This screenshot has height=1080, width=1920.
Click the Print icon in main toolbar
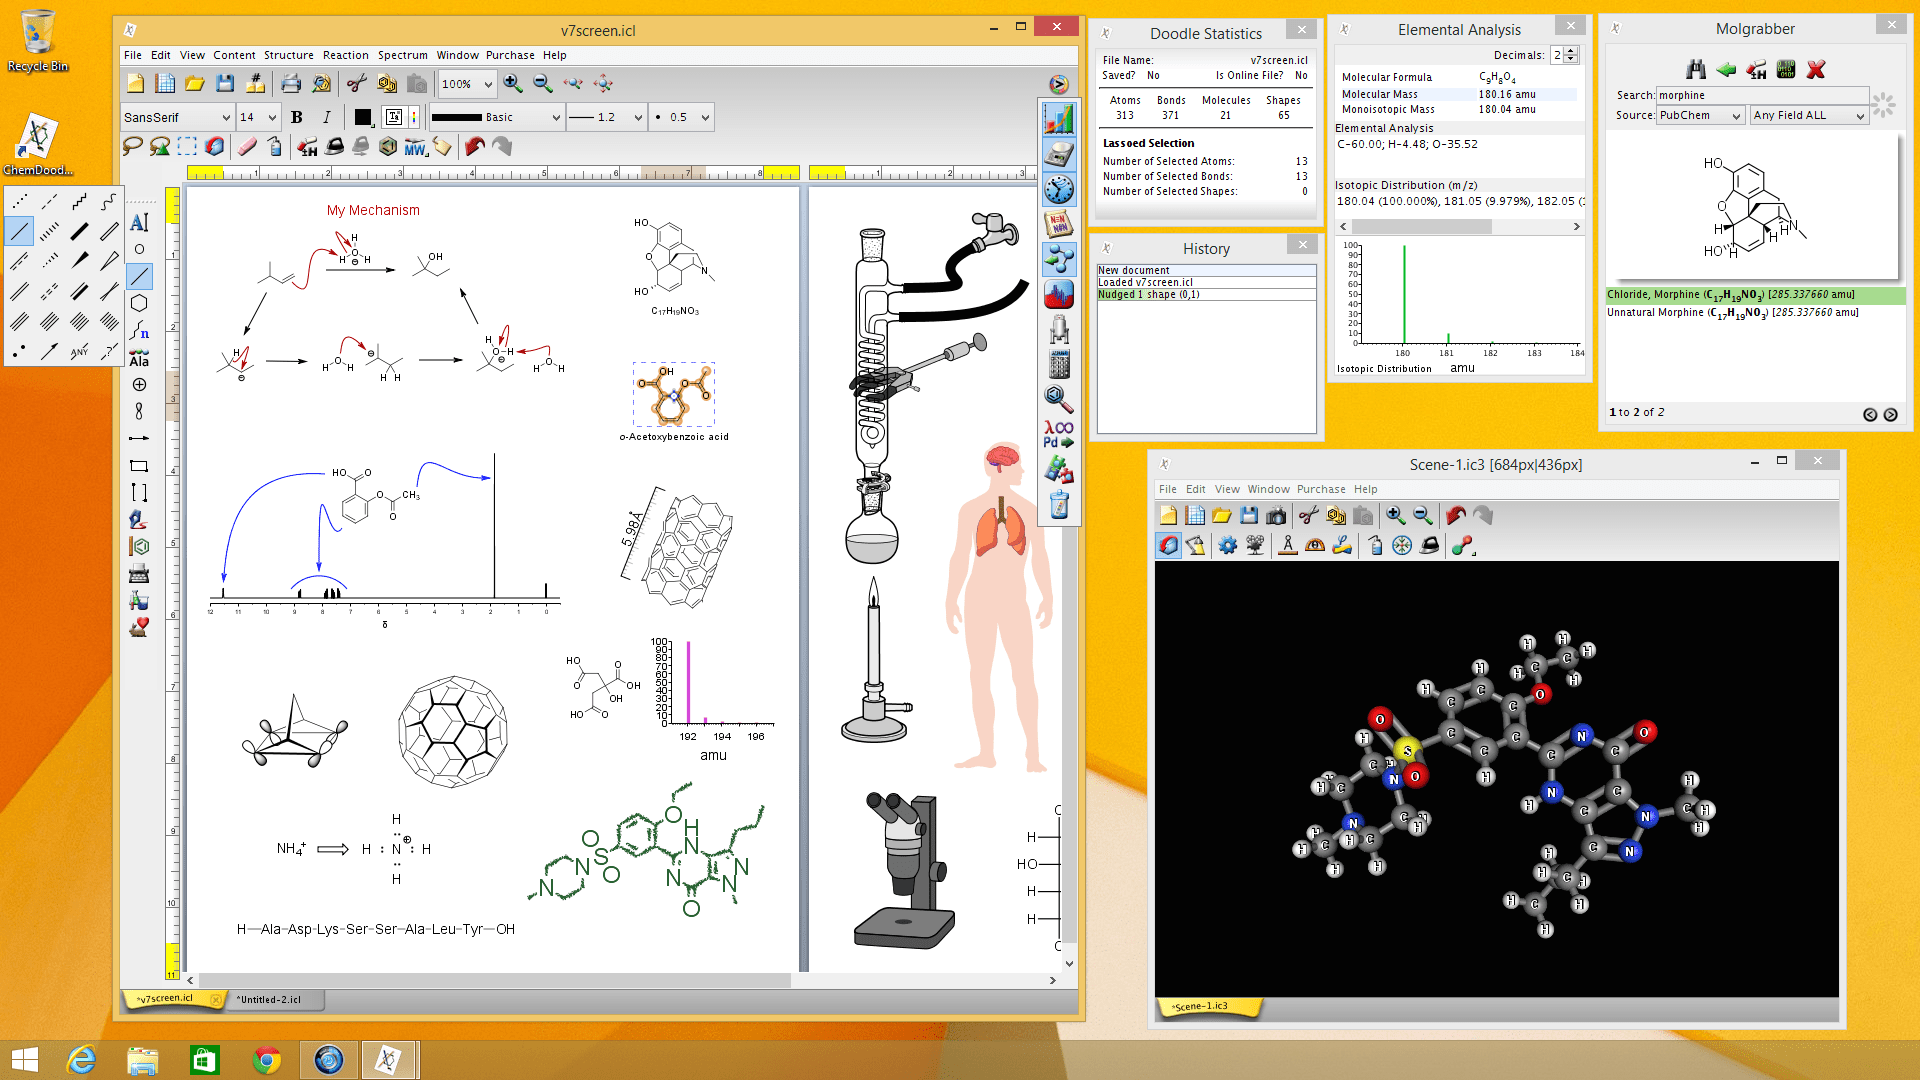tap(290, 84)
